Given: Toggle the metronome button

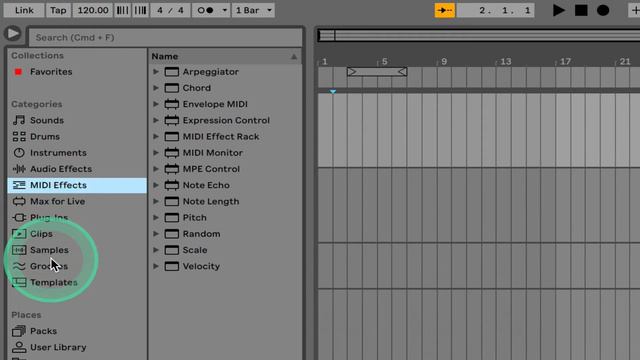Looking at the screenshot, I should 206,10.
